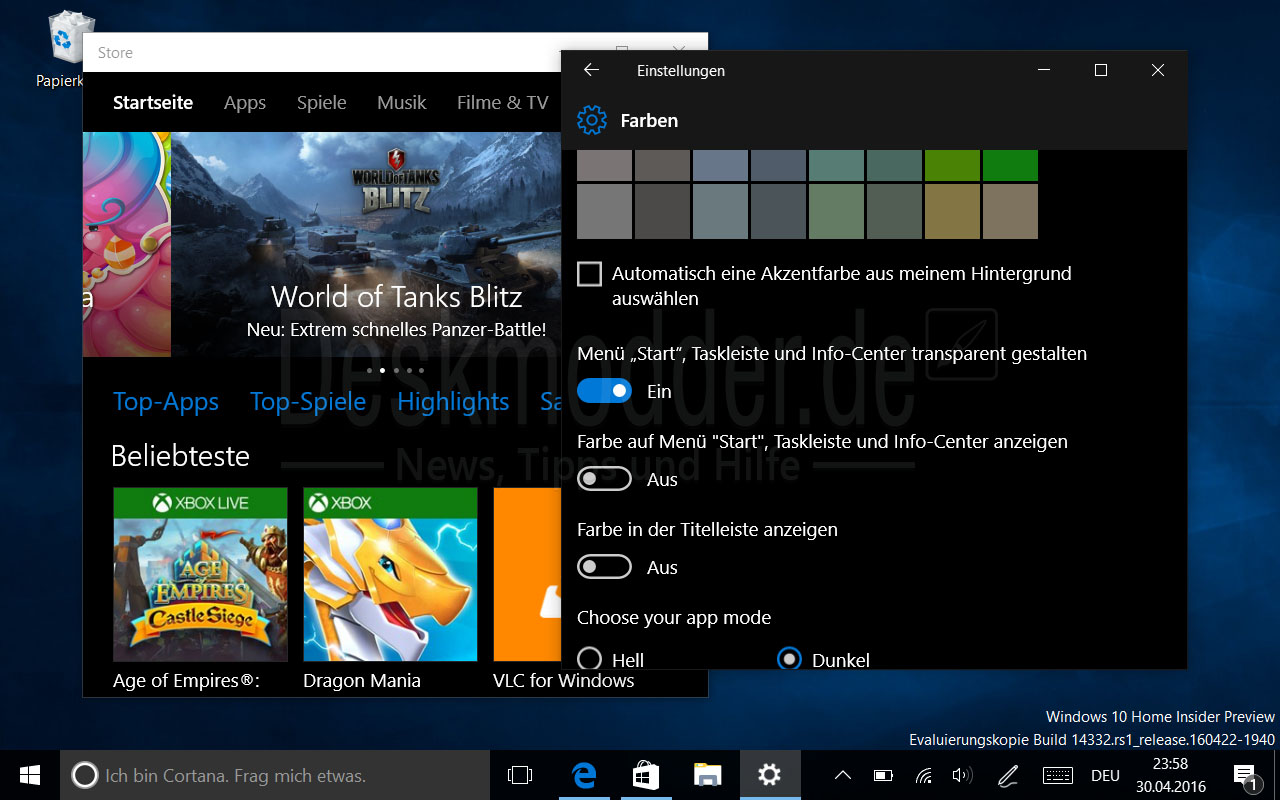The height and width of the screenshot is (800, 1280).
Task: Open Task View from the taskbar
Action: point(520,775)
